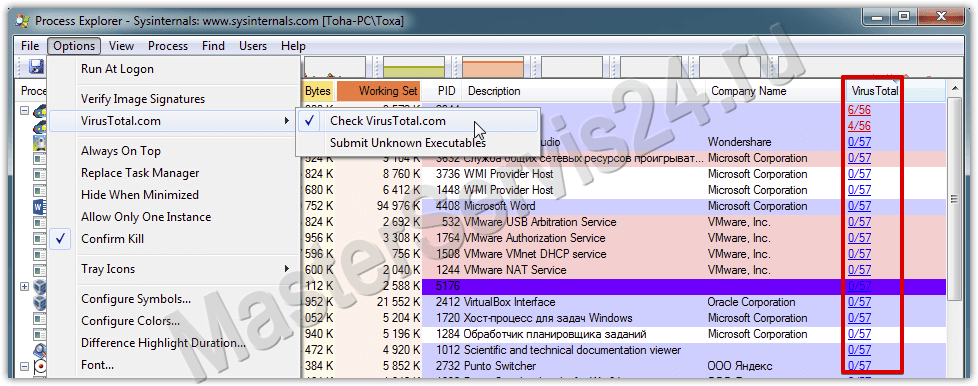Screen dimensions: 978x386
Task: Collapse the topmost process tree node
Action: click(25, 110)
